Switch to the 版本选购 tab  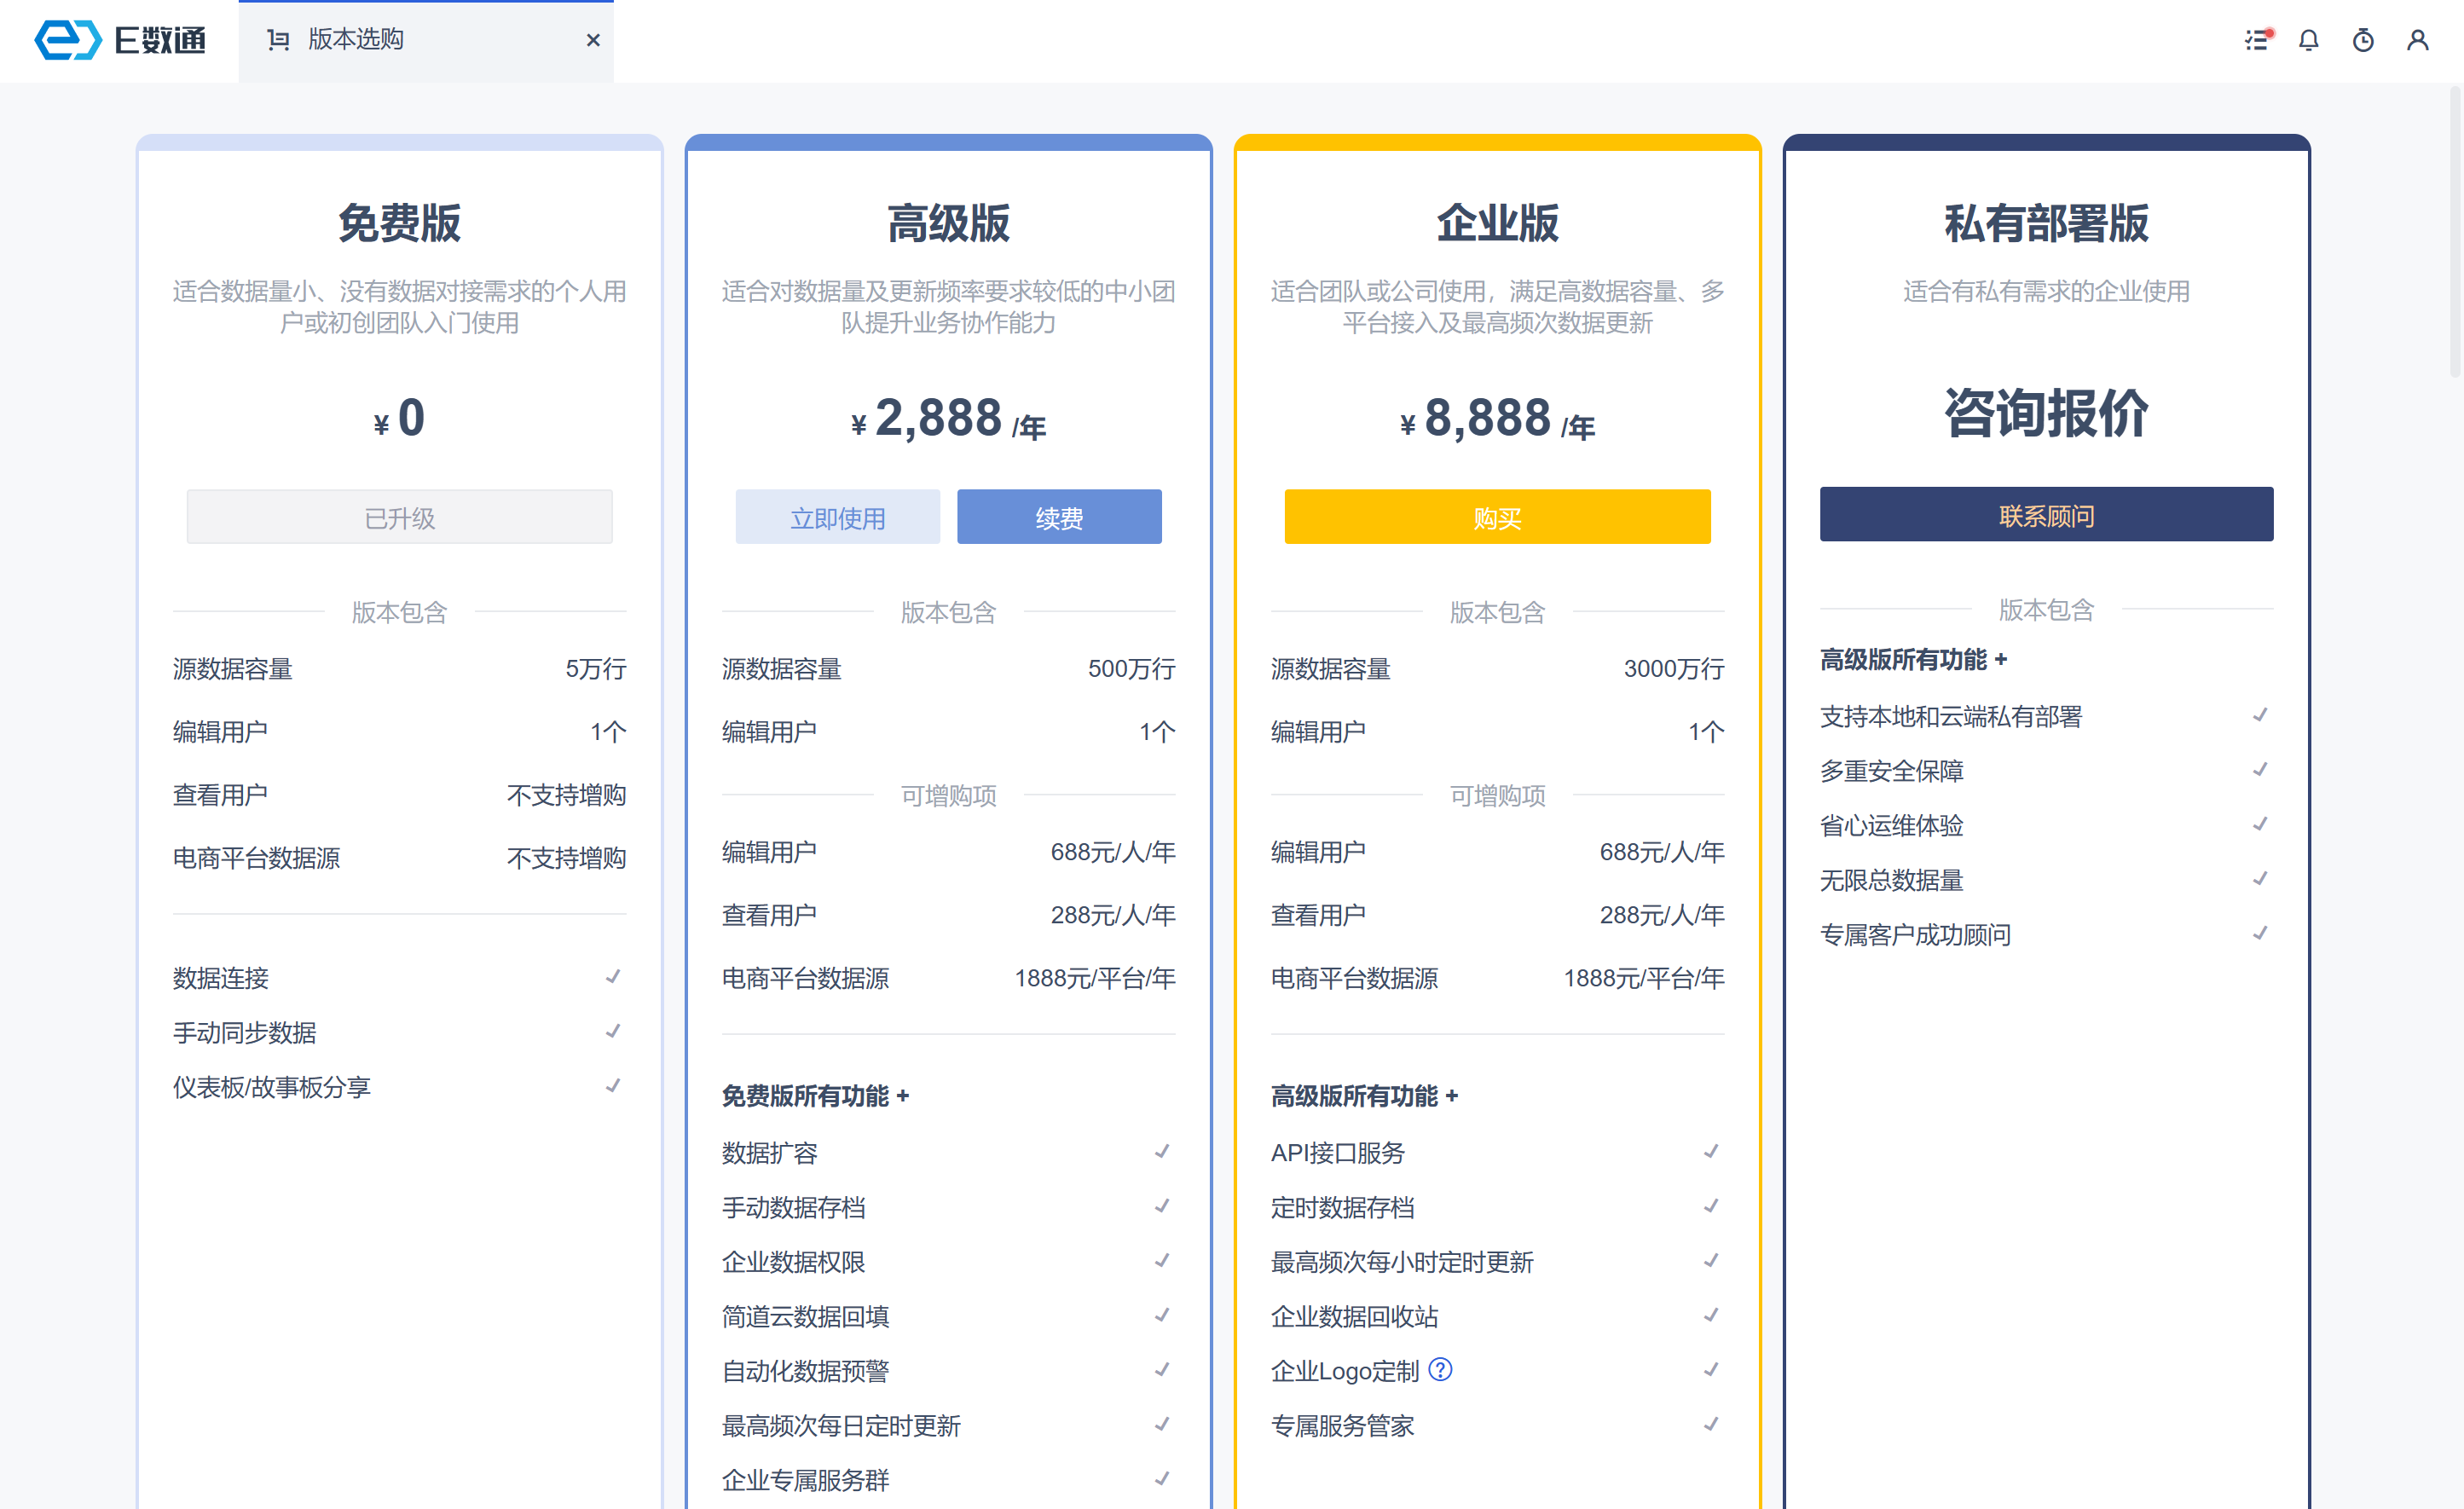[355, 40]
